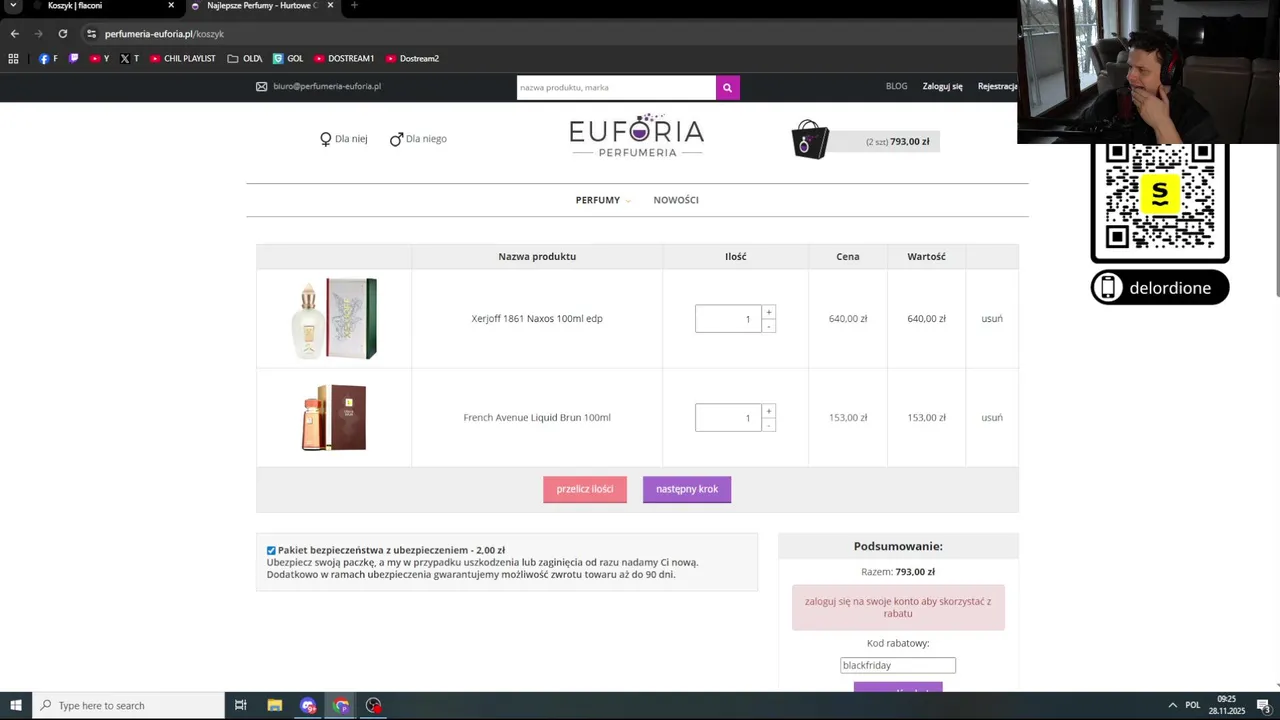
Task: Click the Zaloguj się link
Action: click(942, 86)
